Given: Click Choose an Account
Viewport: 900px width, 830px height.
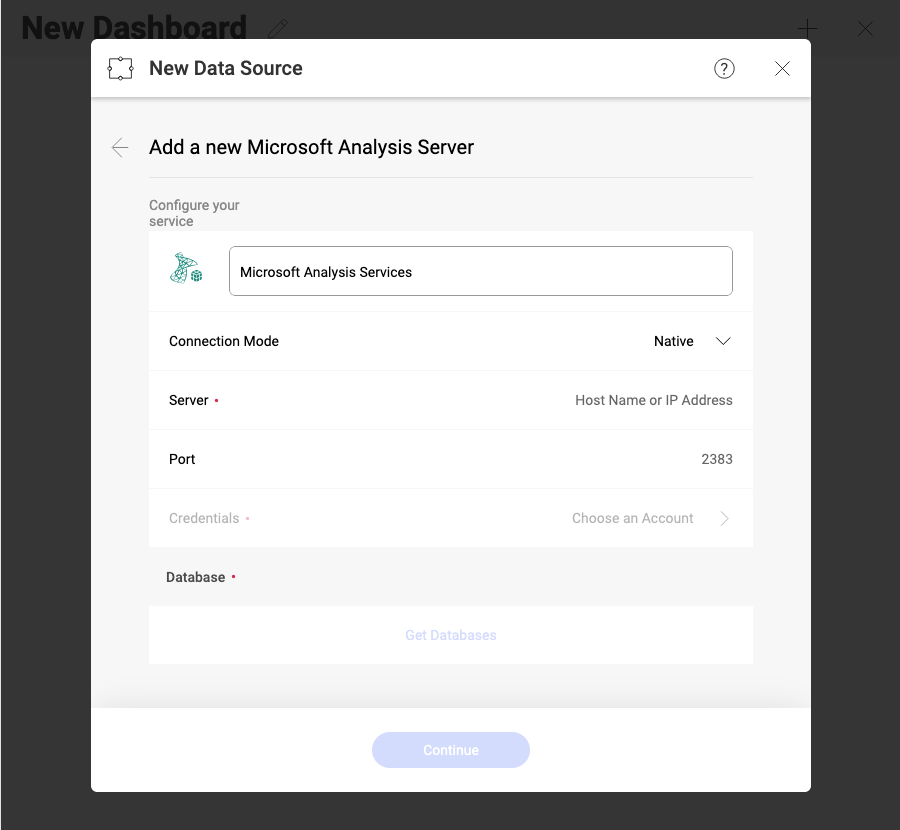Looking at the screenshot, I should coord(632,518).
